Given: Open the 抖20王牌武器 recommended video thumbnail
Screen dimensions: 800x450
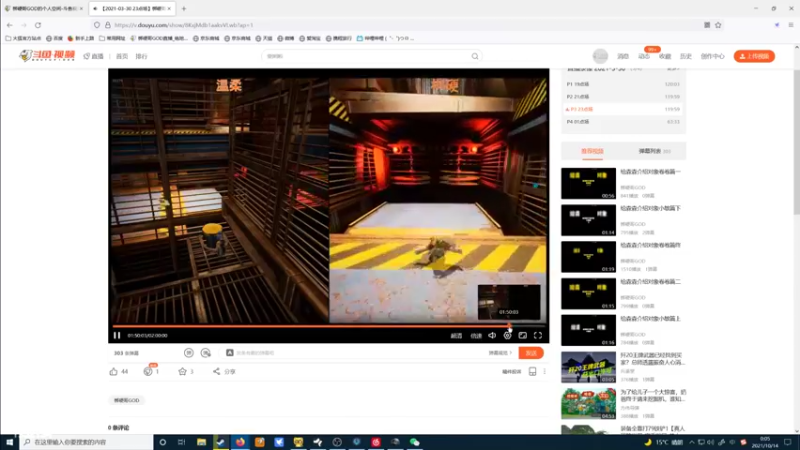Looking at the screenshot, I should point(588,367).
